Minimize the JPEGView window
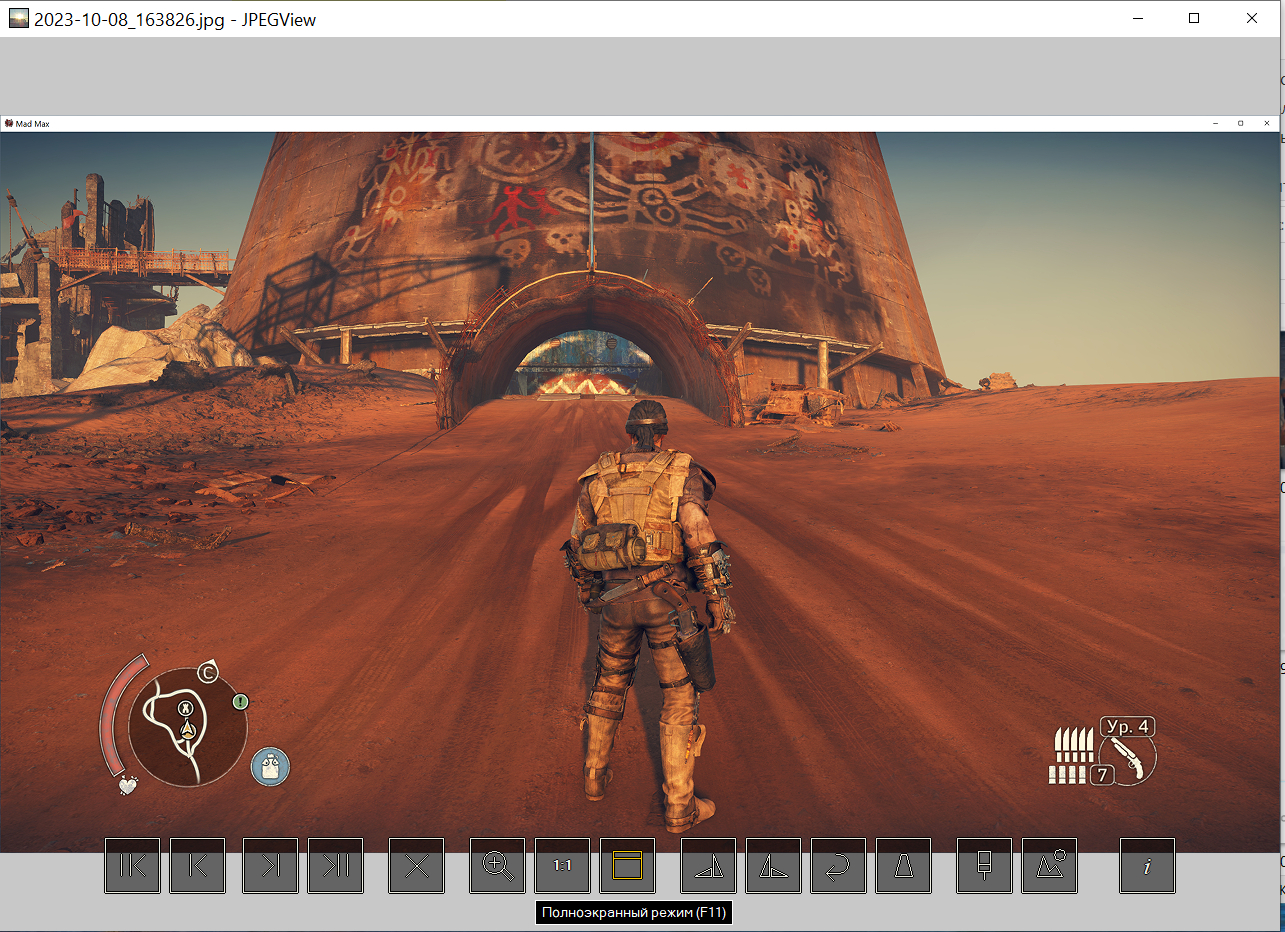Screen dimensions: 1285x932 point(1137,18)
